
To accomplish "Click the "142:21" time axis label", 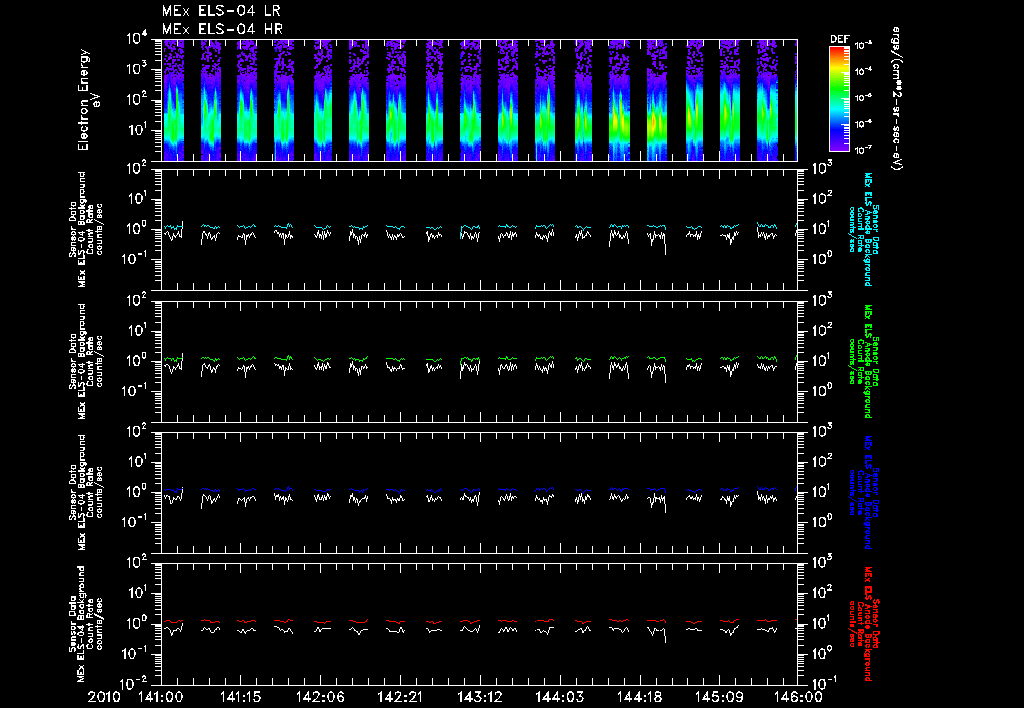I will coord(400,698).
